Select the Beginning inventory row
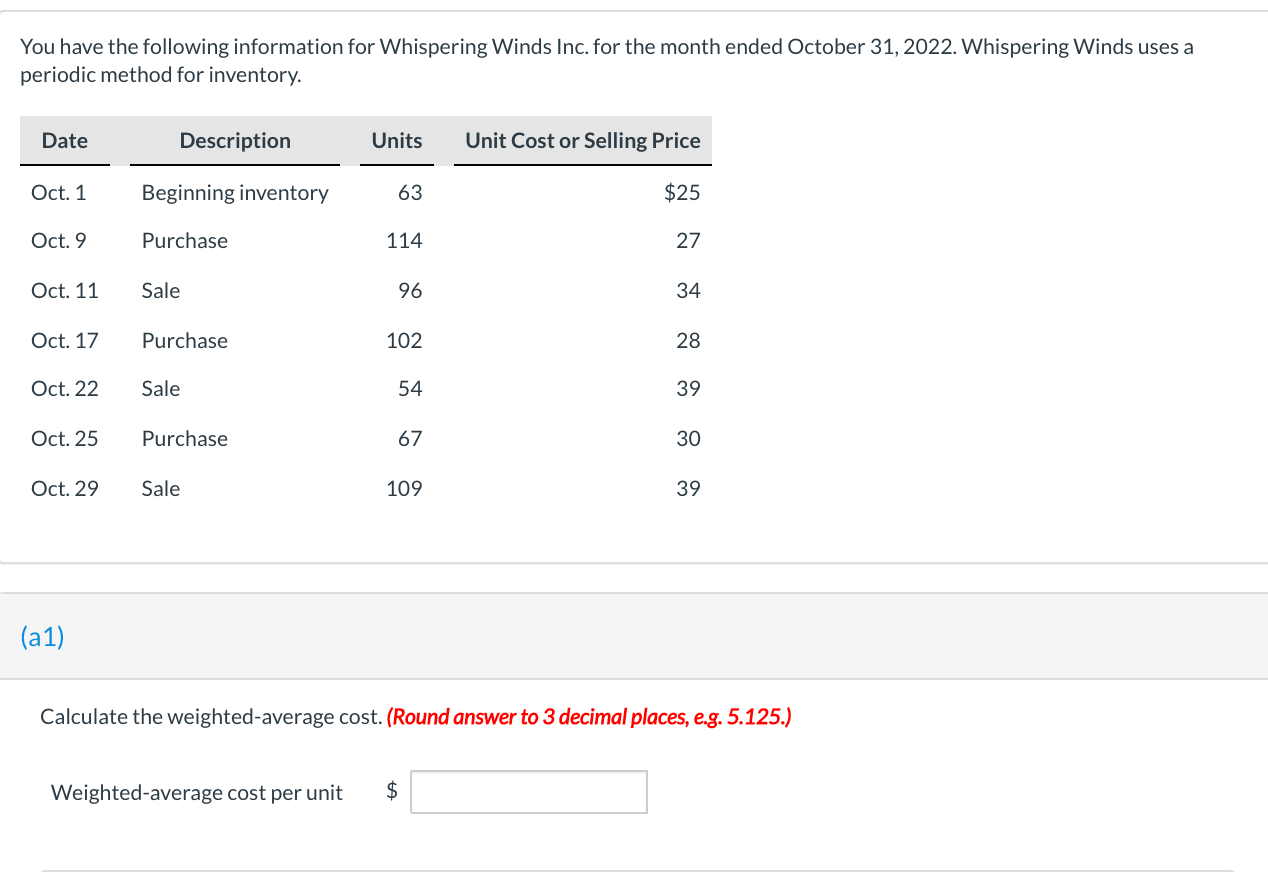 [234, 192]
